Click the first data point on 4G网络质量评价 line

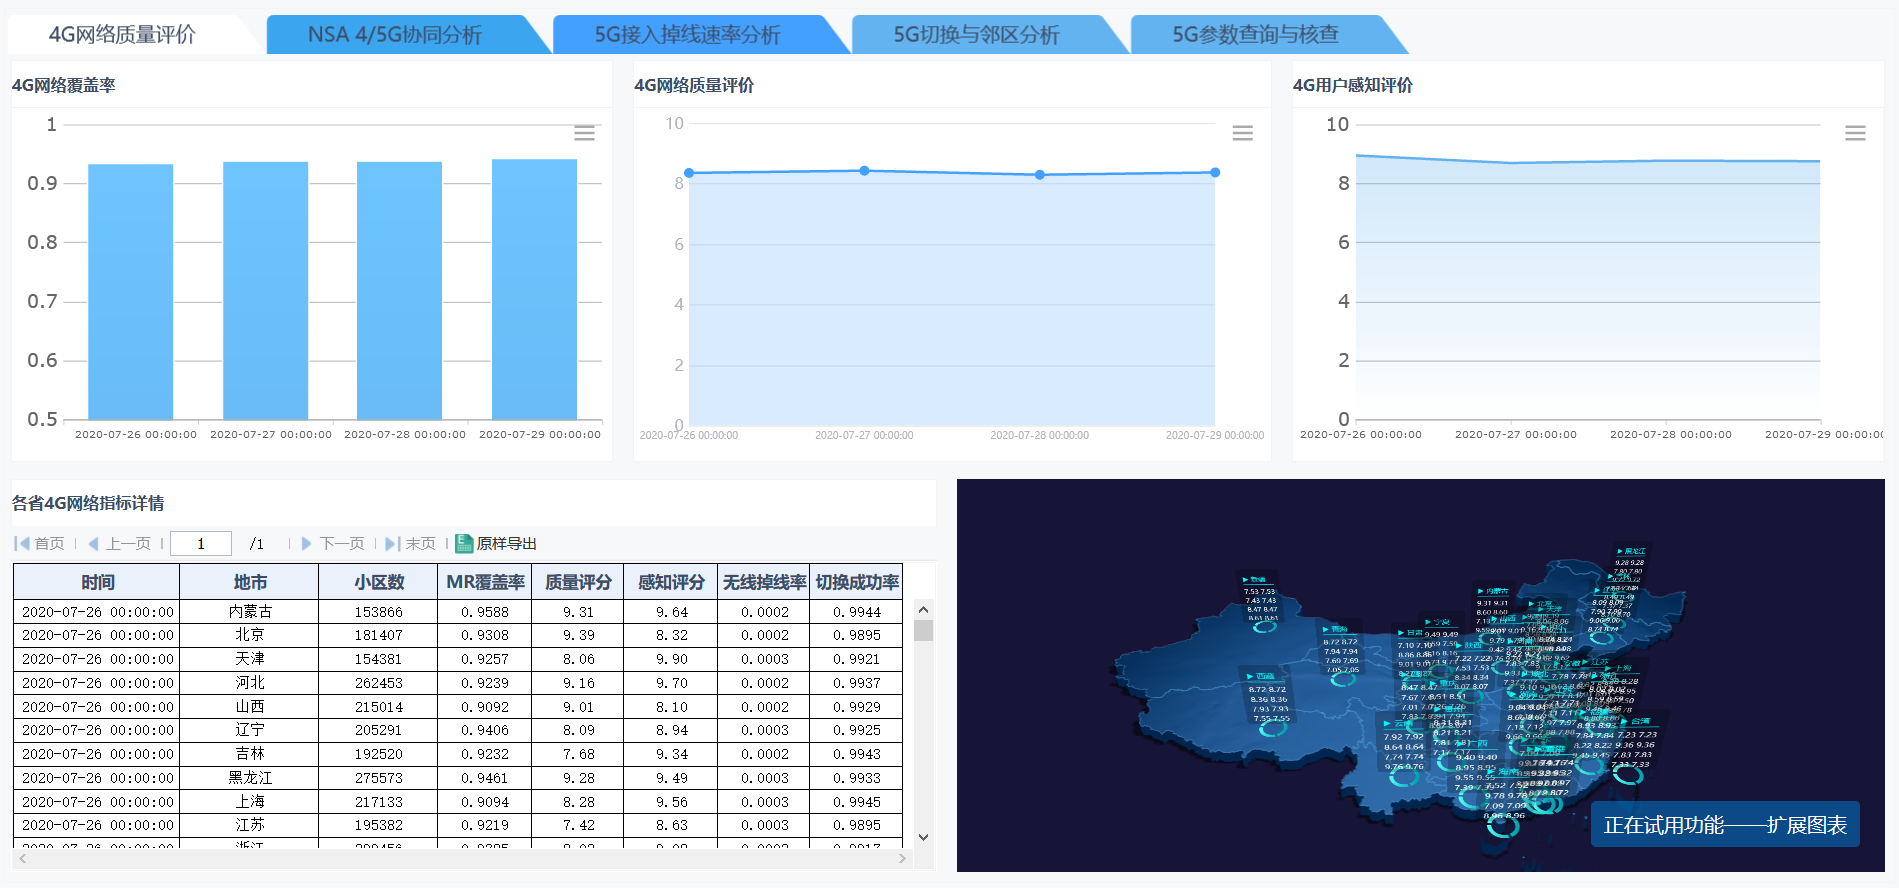[689, 173]
